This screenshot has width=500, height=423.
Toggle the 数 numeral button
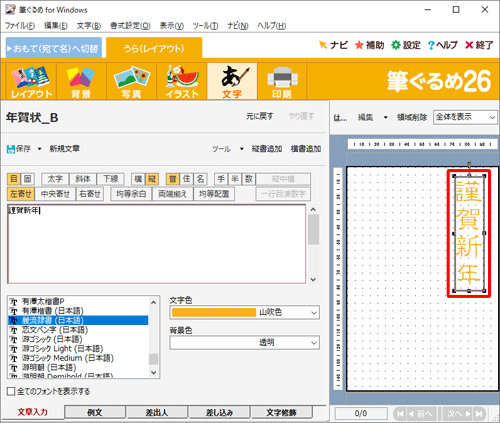249,179
